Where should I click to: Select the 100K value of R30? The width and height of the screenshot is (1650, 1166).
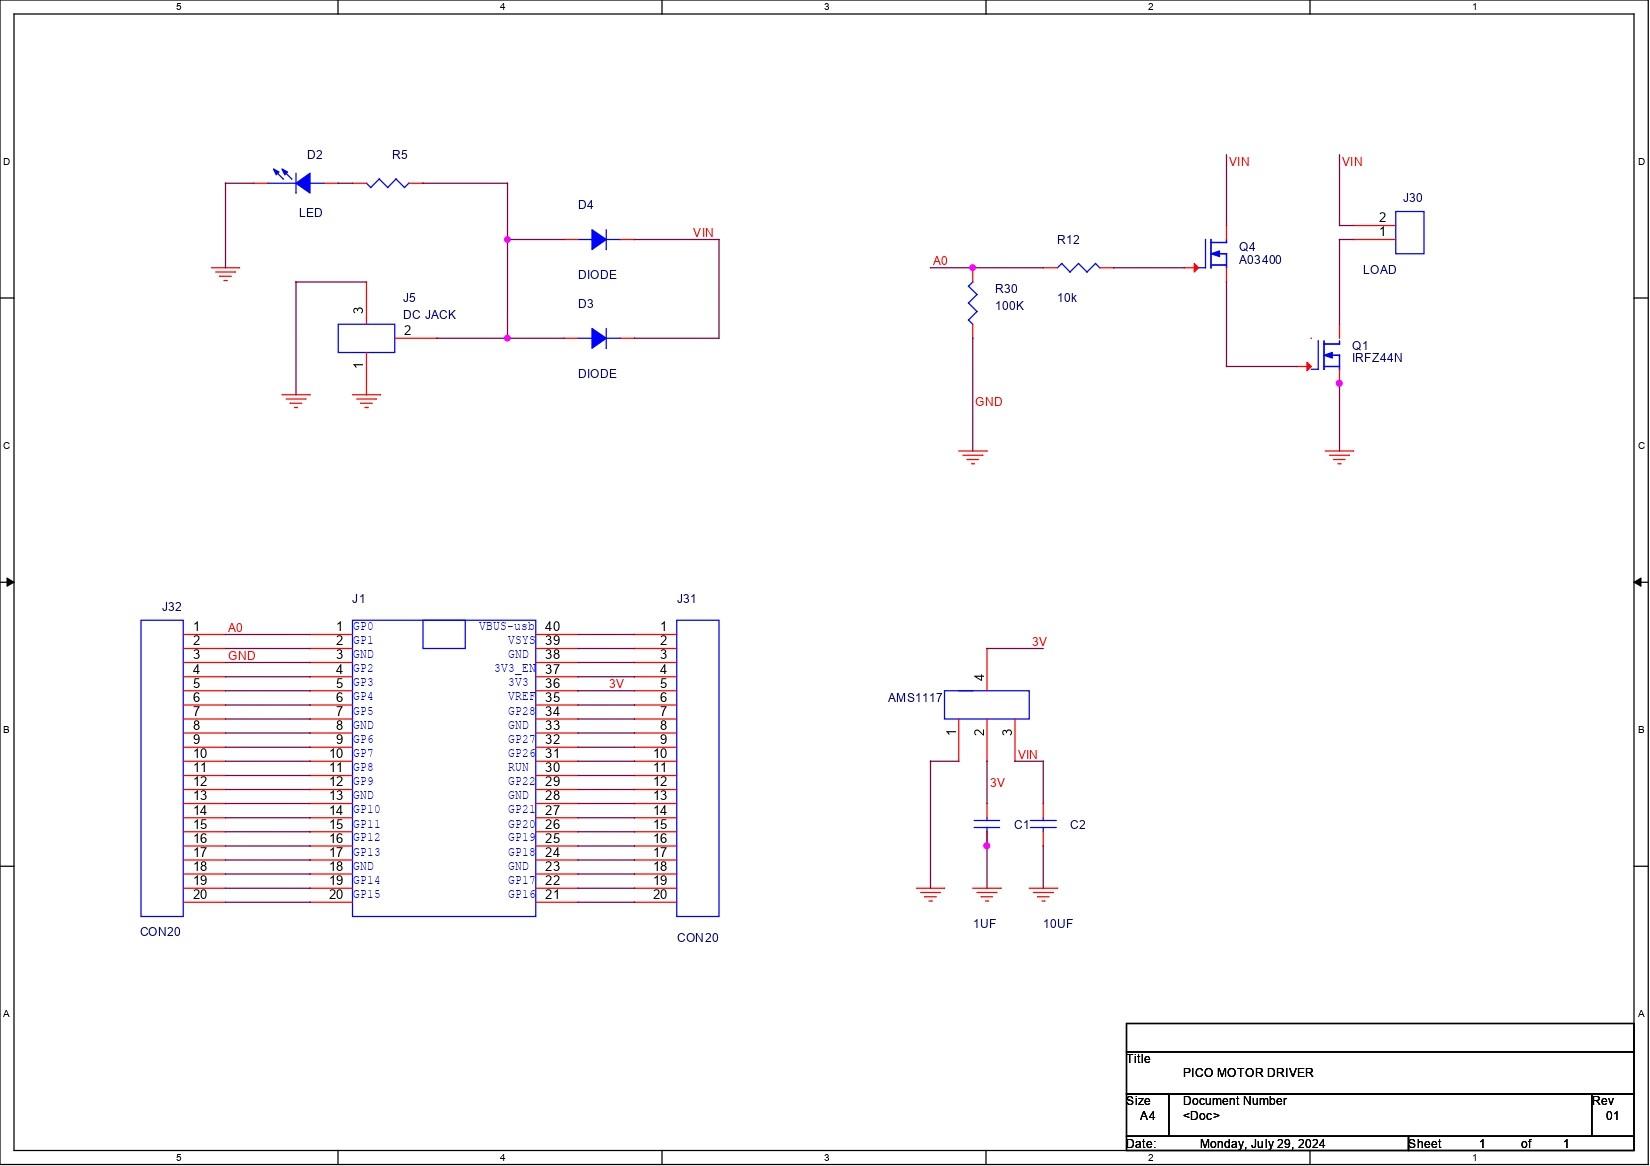click(x=1009, y=306)
